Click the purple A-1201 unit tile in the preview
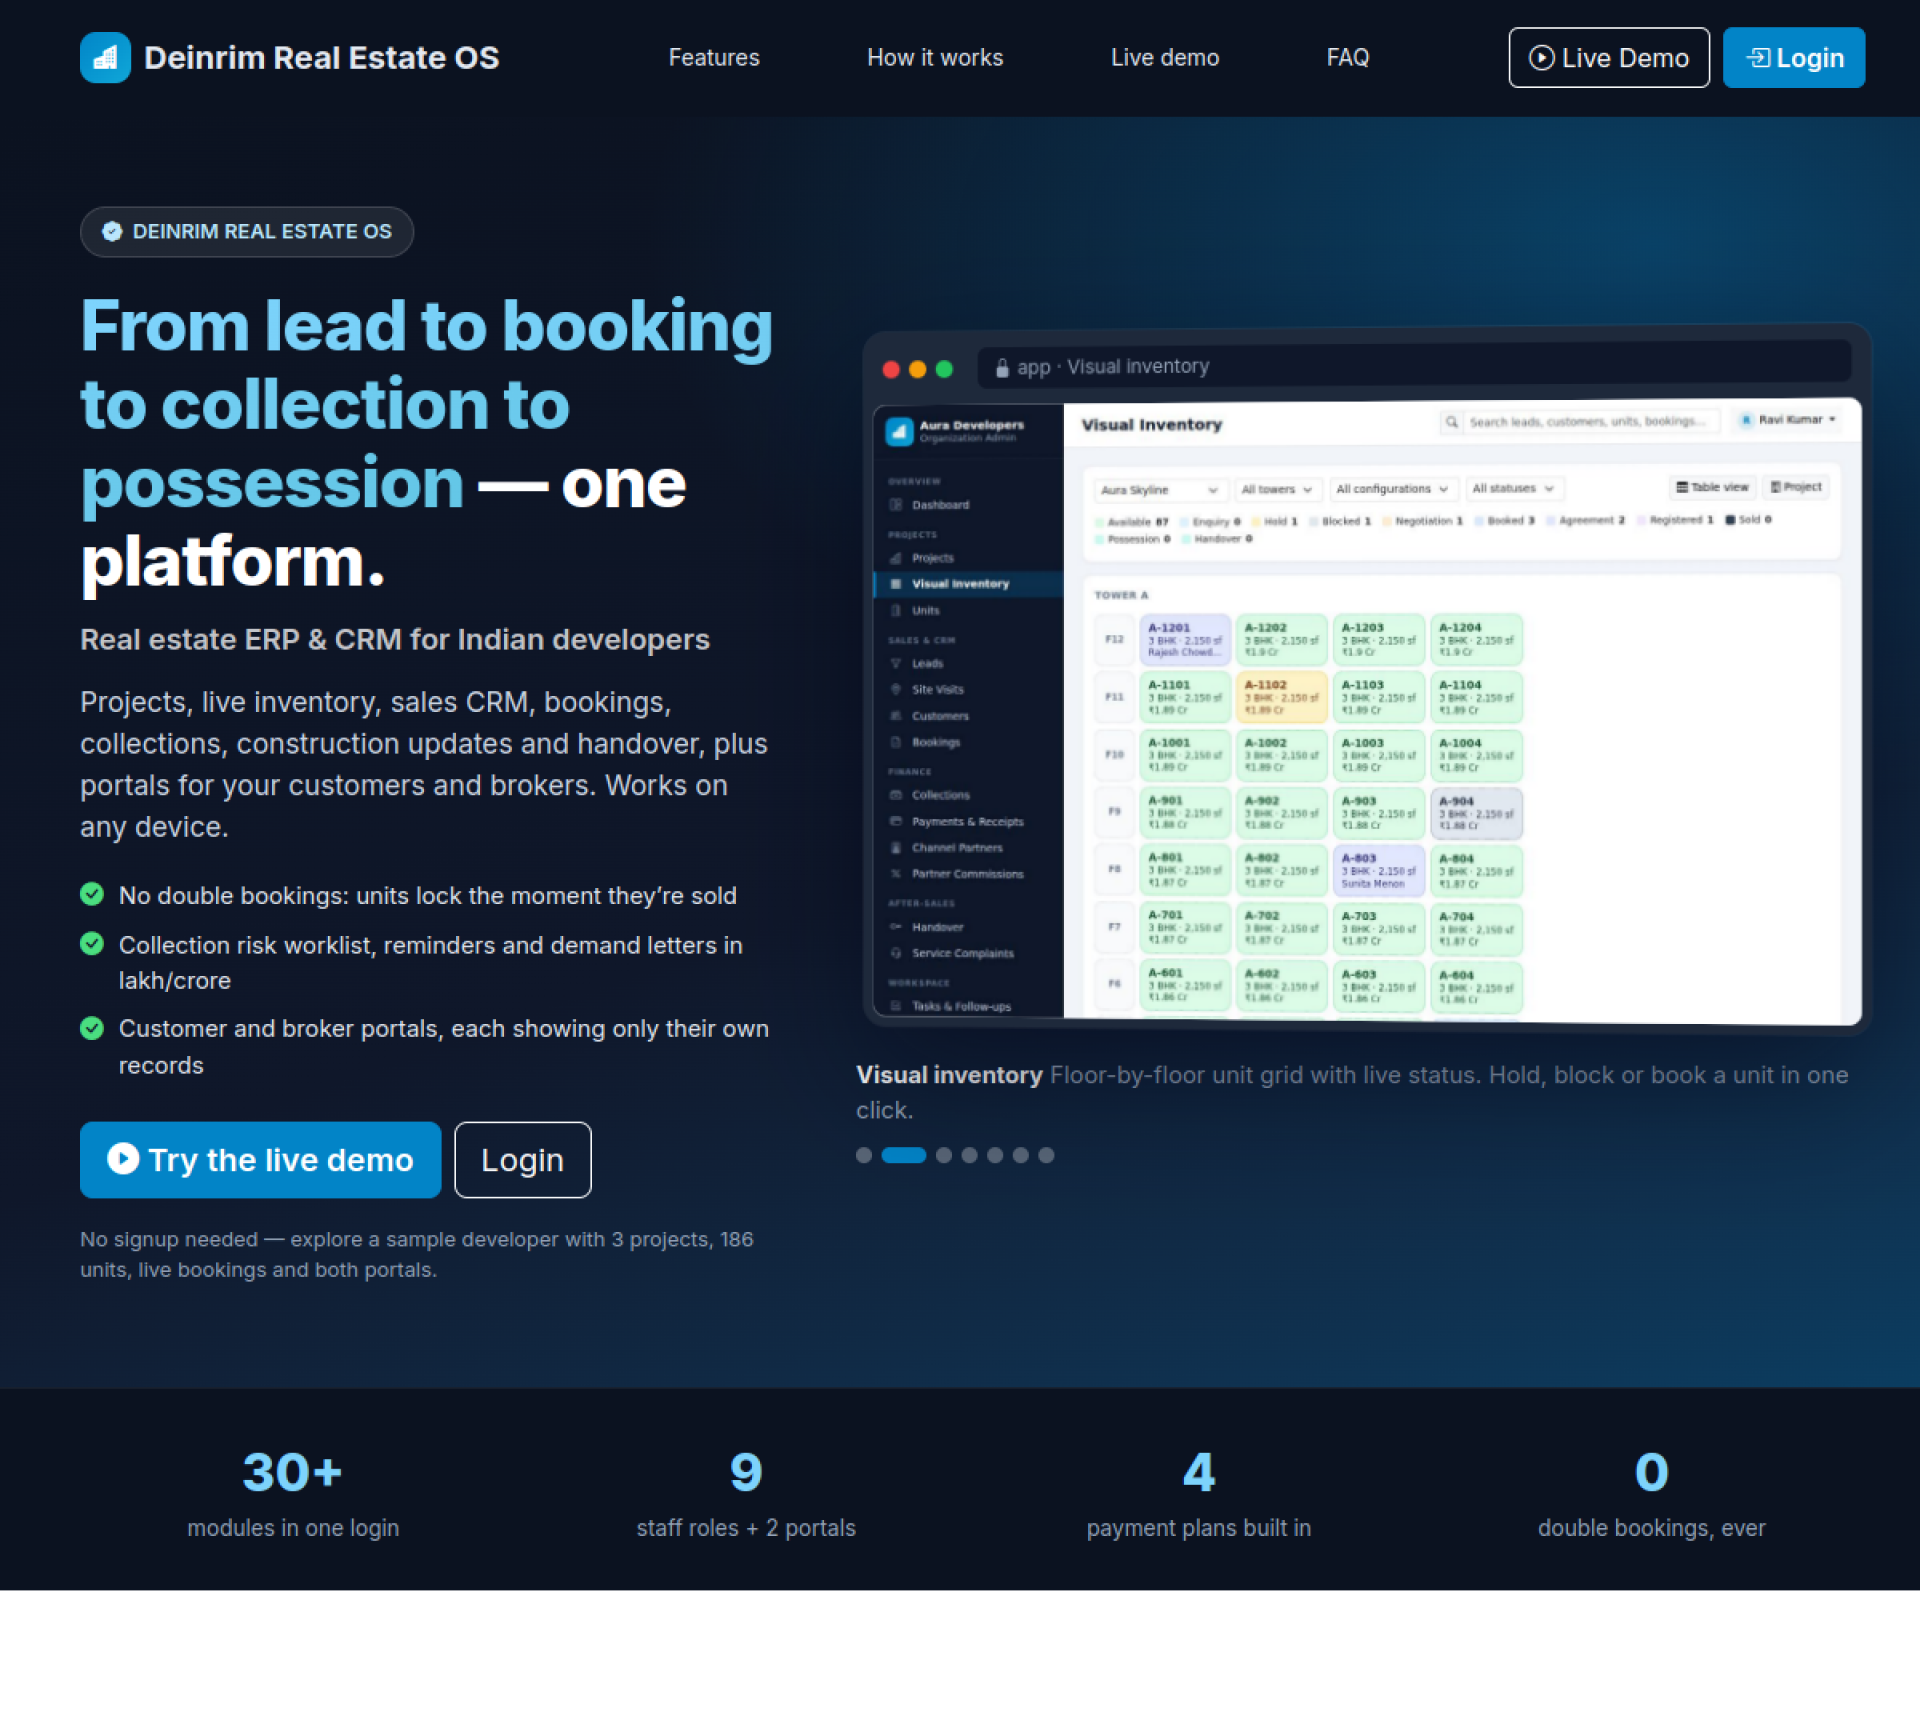Screen dimensions: 1920x1728 click(x=1185, y=639)
